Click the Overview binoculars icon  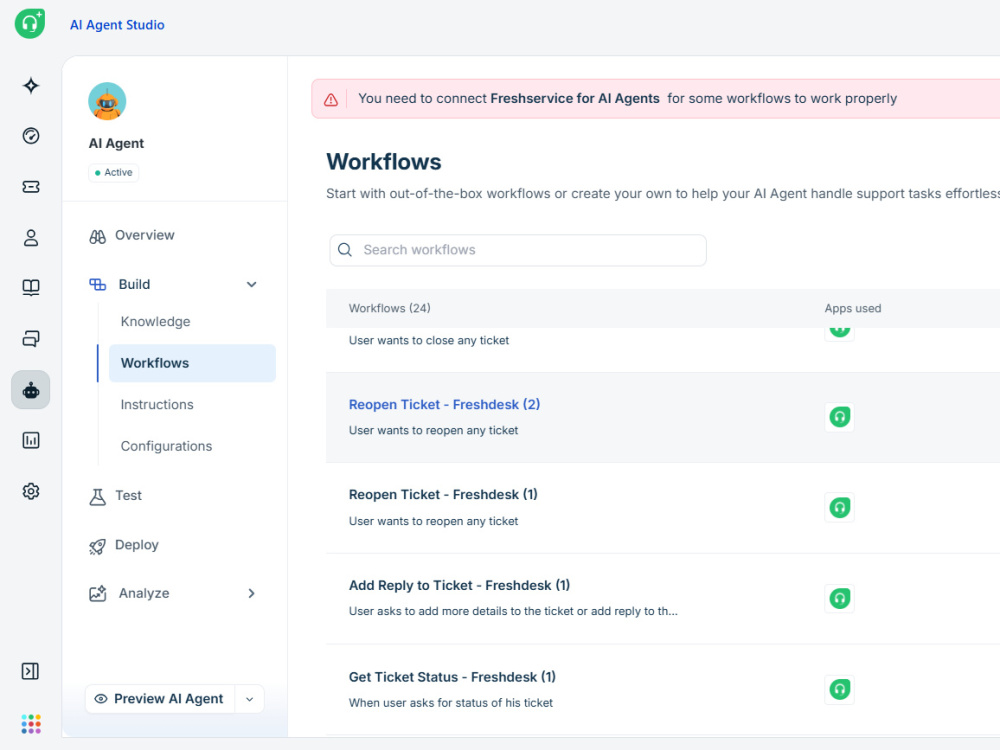[x=98, y=237]
